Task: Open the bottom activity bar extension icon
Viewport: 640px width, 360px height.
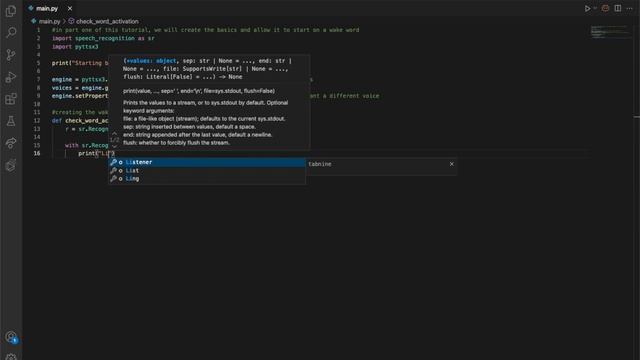Action: (x=11, y=165)
